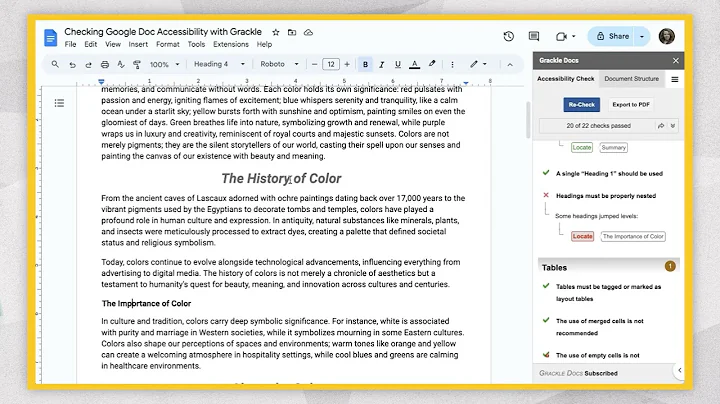Viewport: 720px width, 404px height.
Task: Toggle bold formatting
Action: (x=365, y=65)
